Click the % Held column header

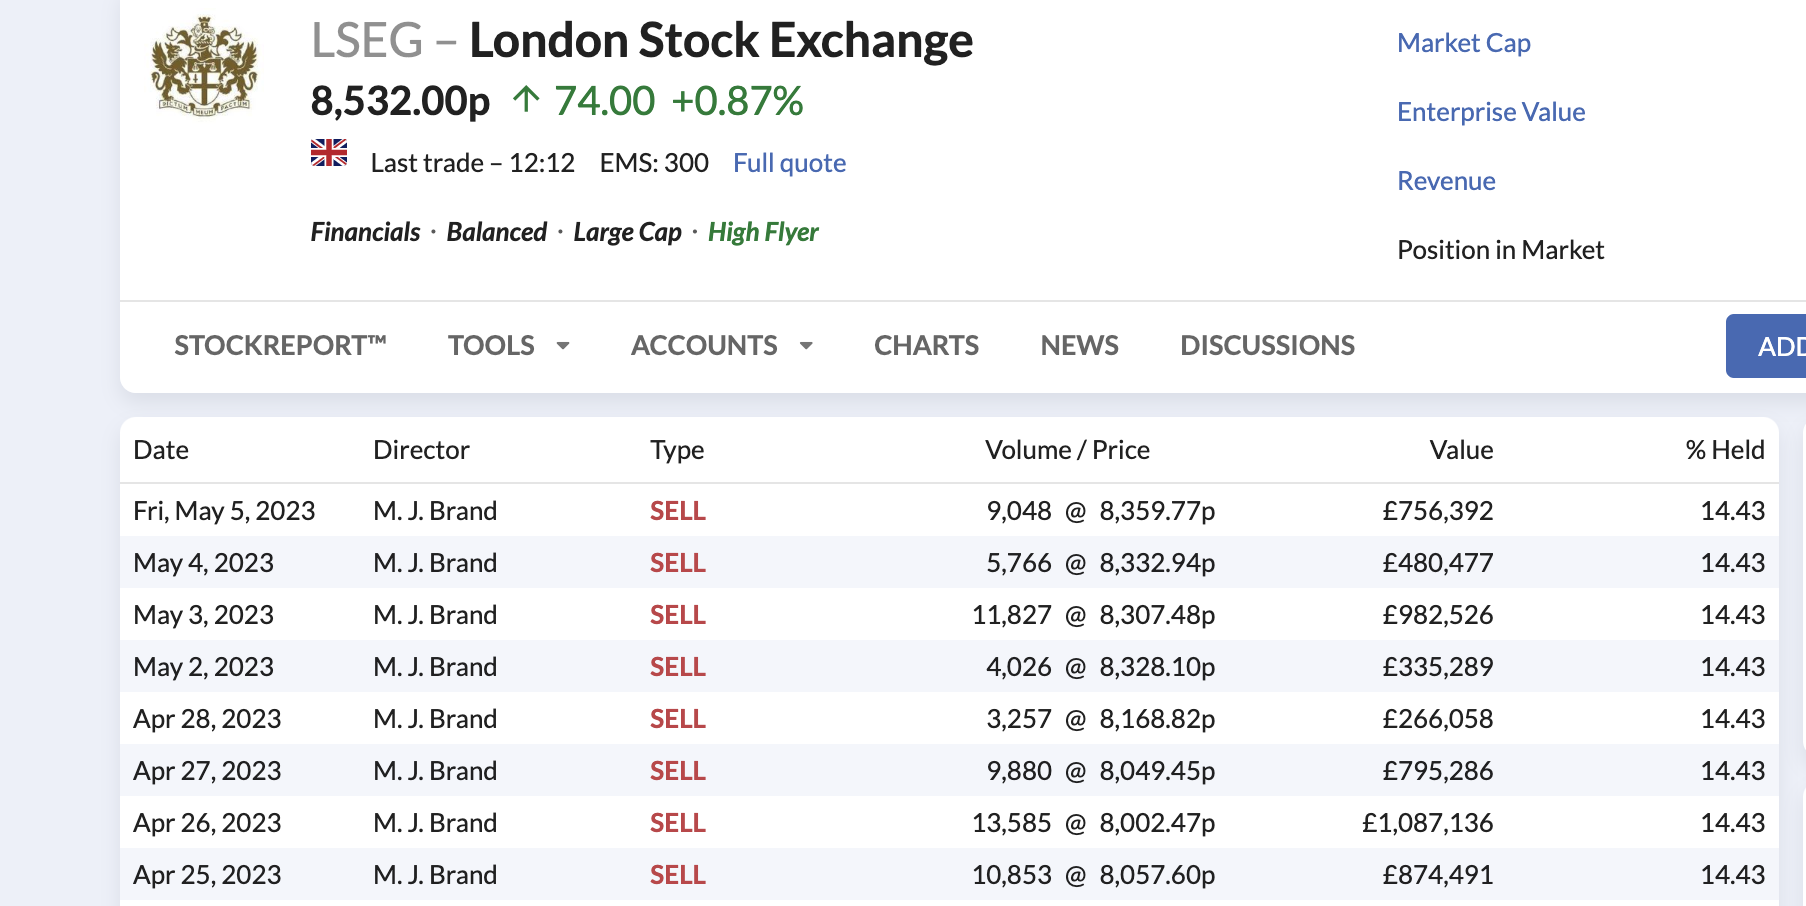coord(1725,450)
